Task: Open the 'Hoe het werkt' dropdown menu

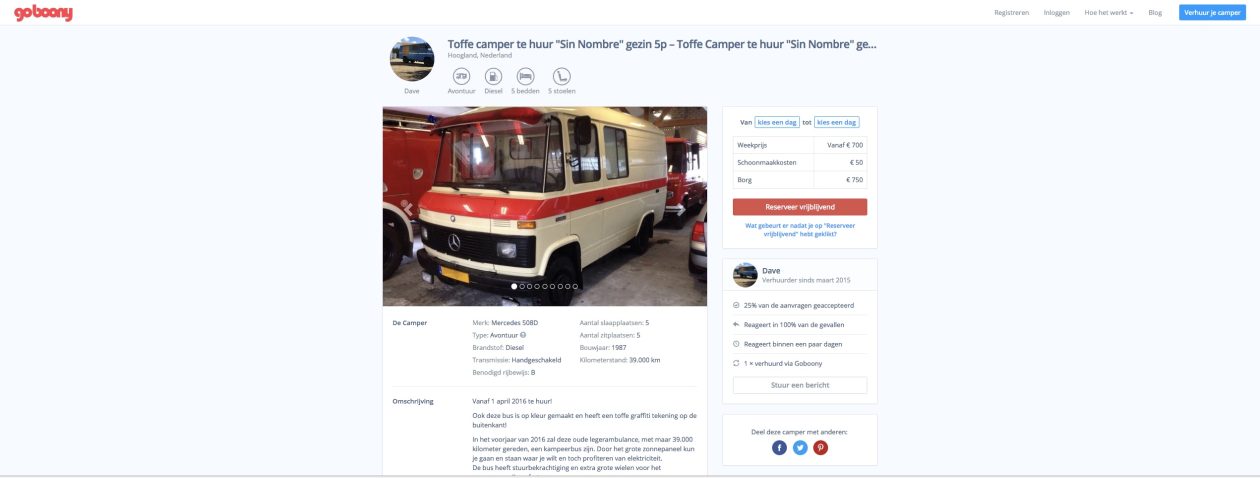Action: [x=1109, y=13]
